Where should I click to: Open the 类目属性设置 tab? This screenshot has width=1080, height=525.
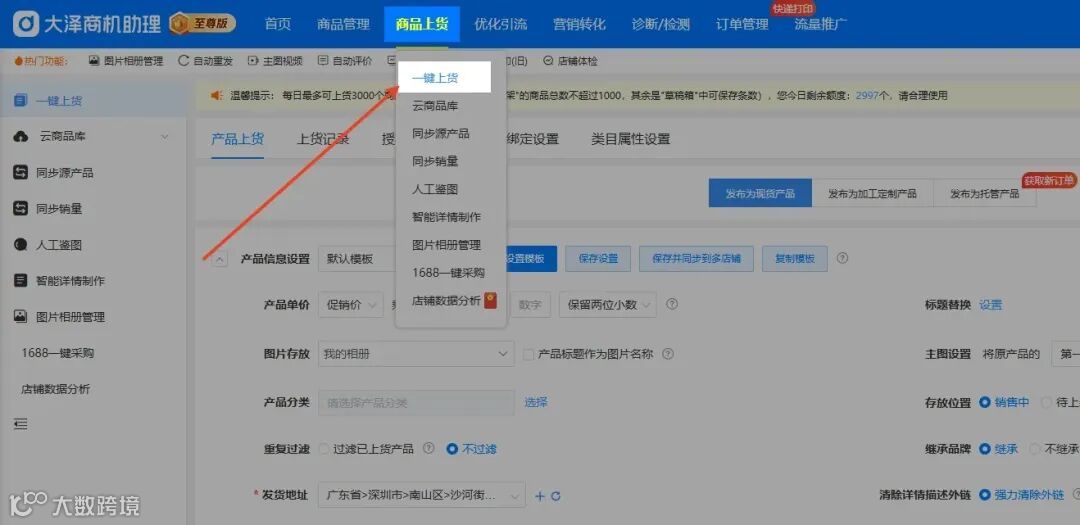[x=630, y=138]
